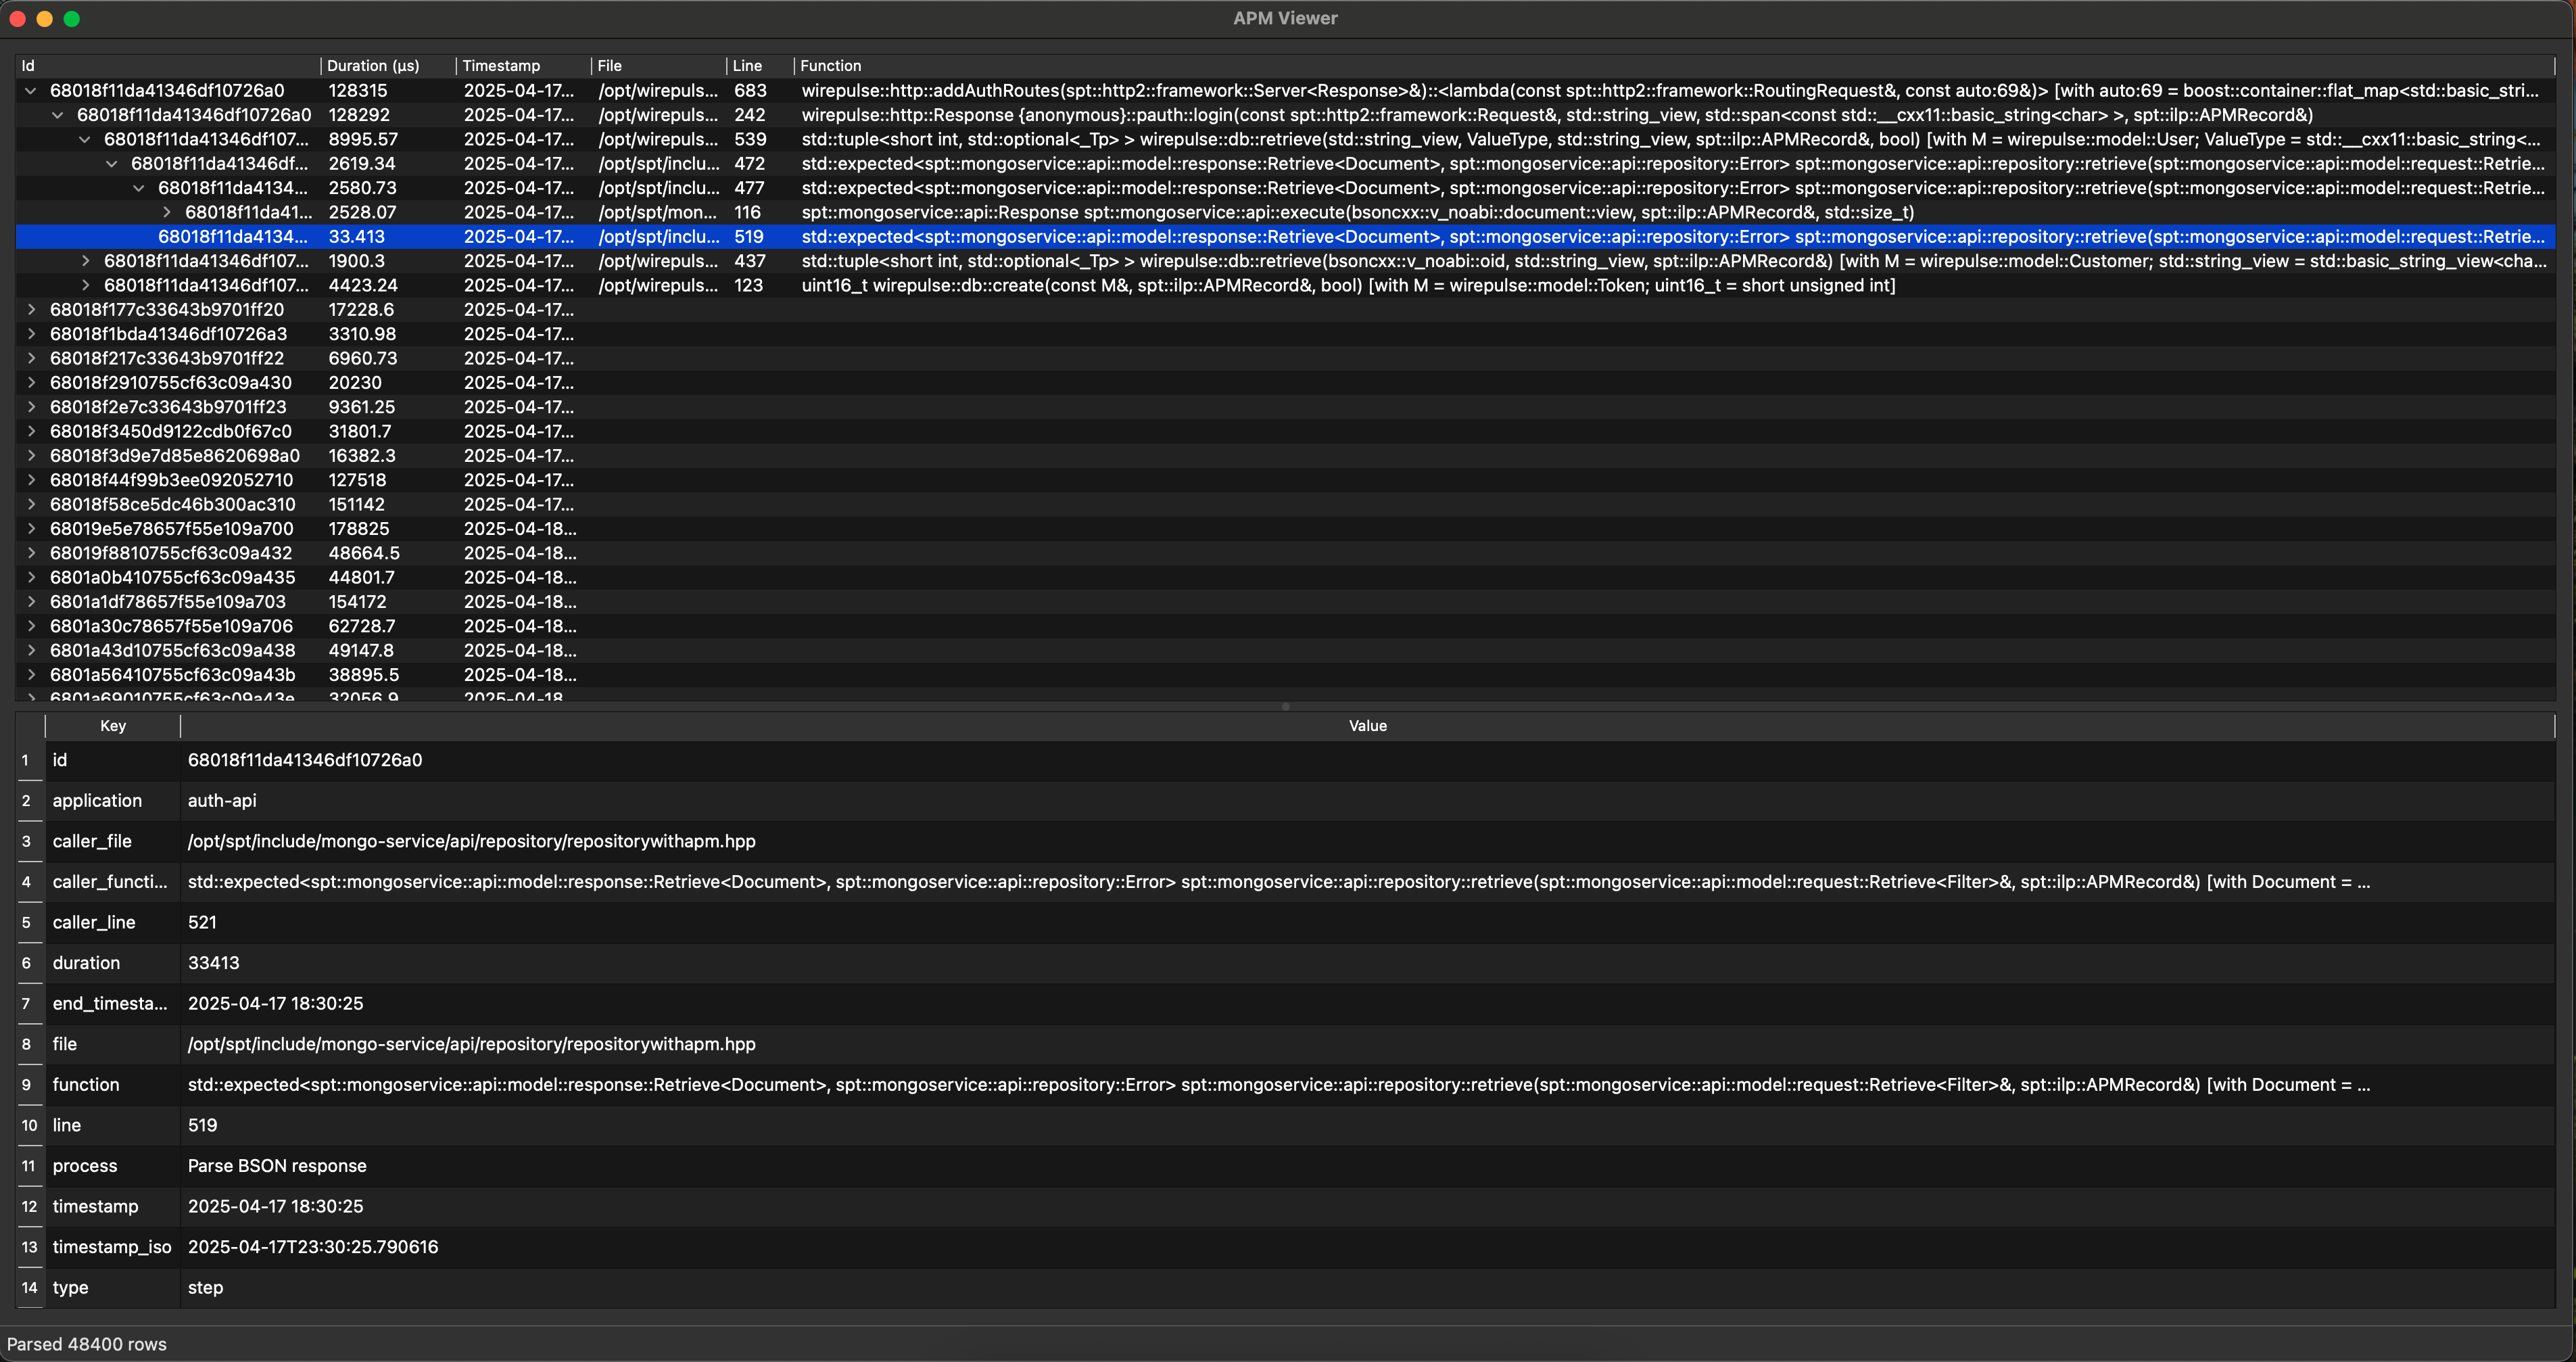Expand row 68018f2910755cf63c09a430
Image resolution: width=2576 pixels, height=1362 pixels.
pos(31,383)
